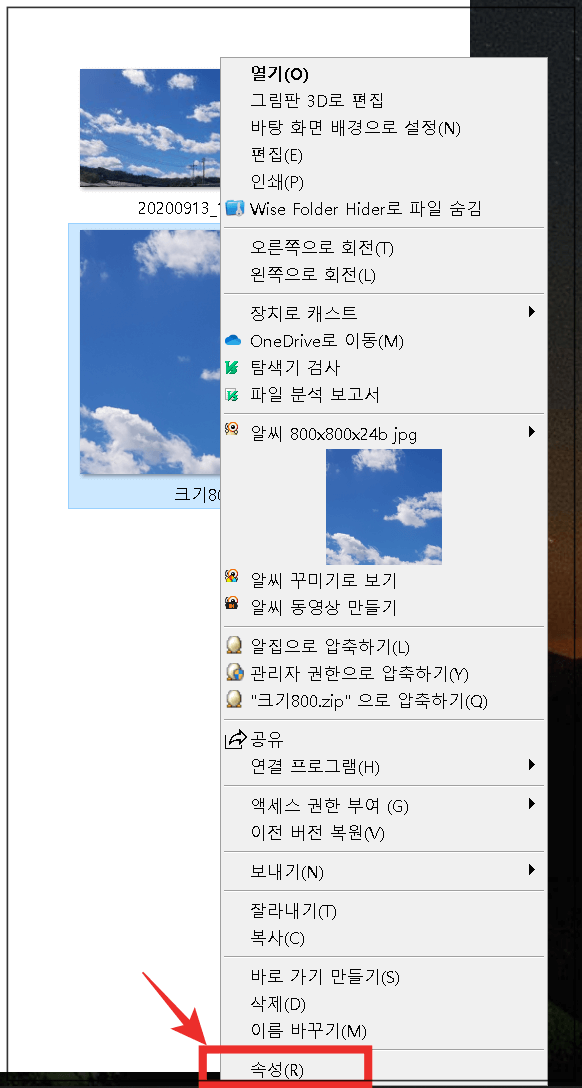The image size is (582, 1088).
Task: Choose 복사(C) from the menu
Action: tap(277, 939)
